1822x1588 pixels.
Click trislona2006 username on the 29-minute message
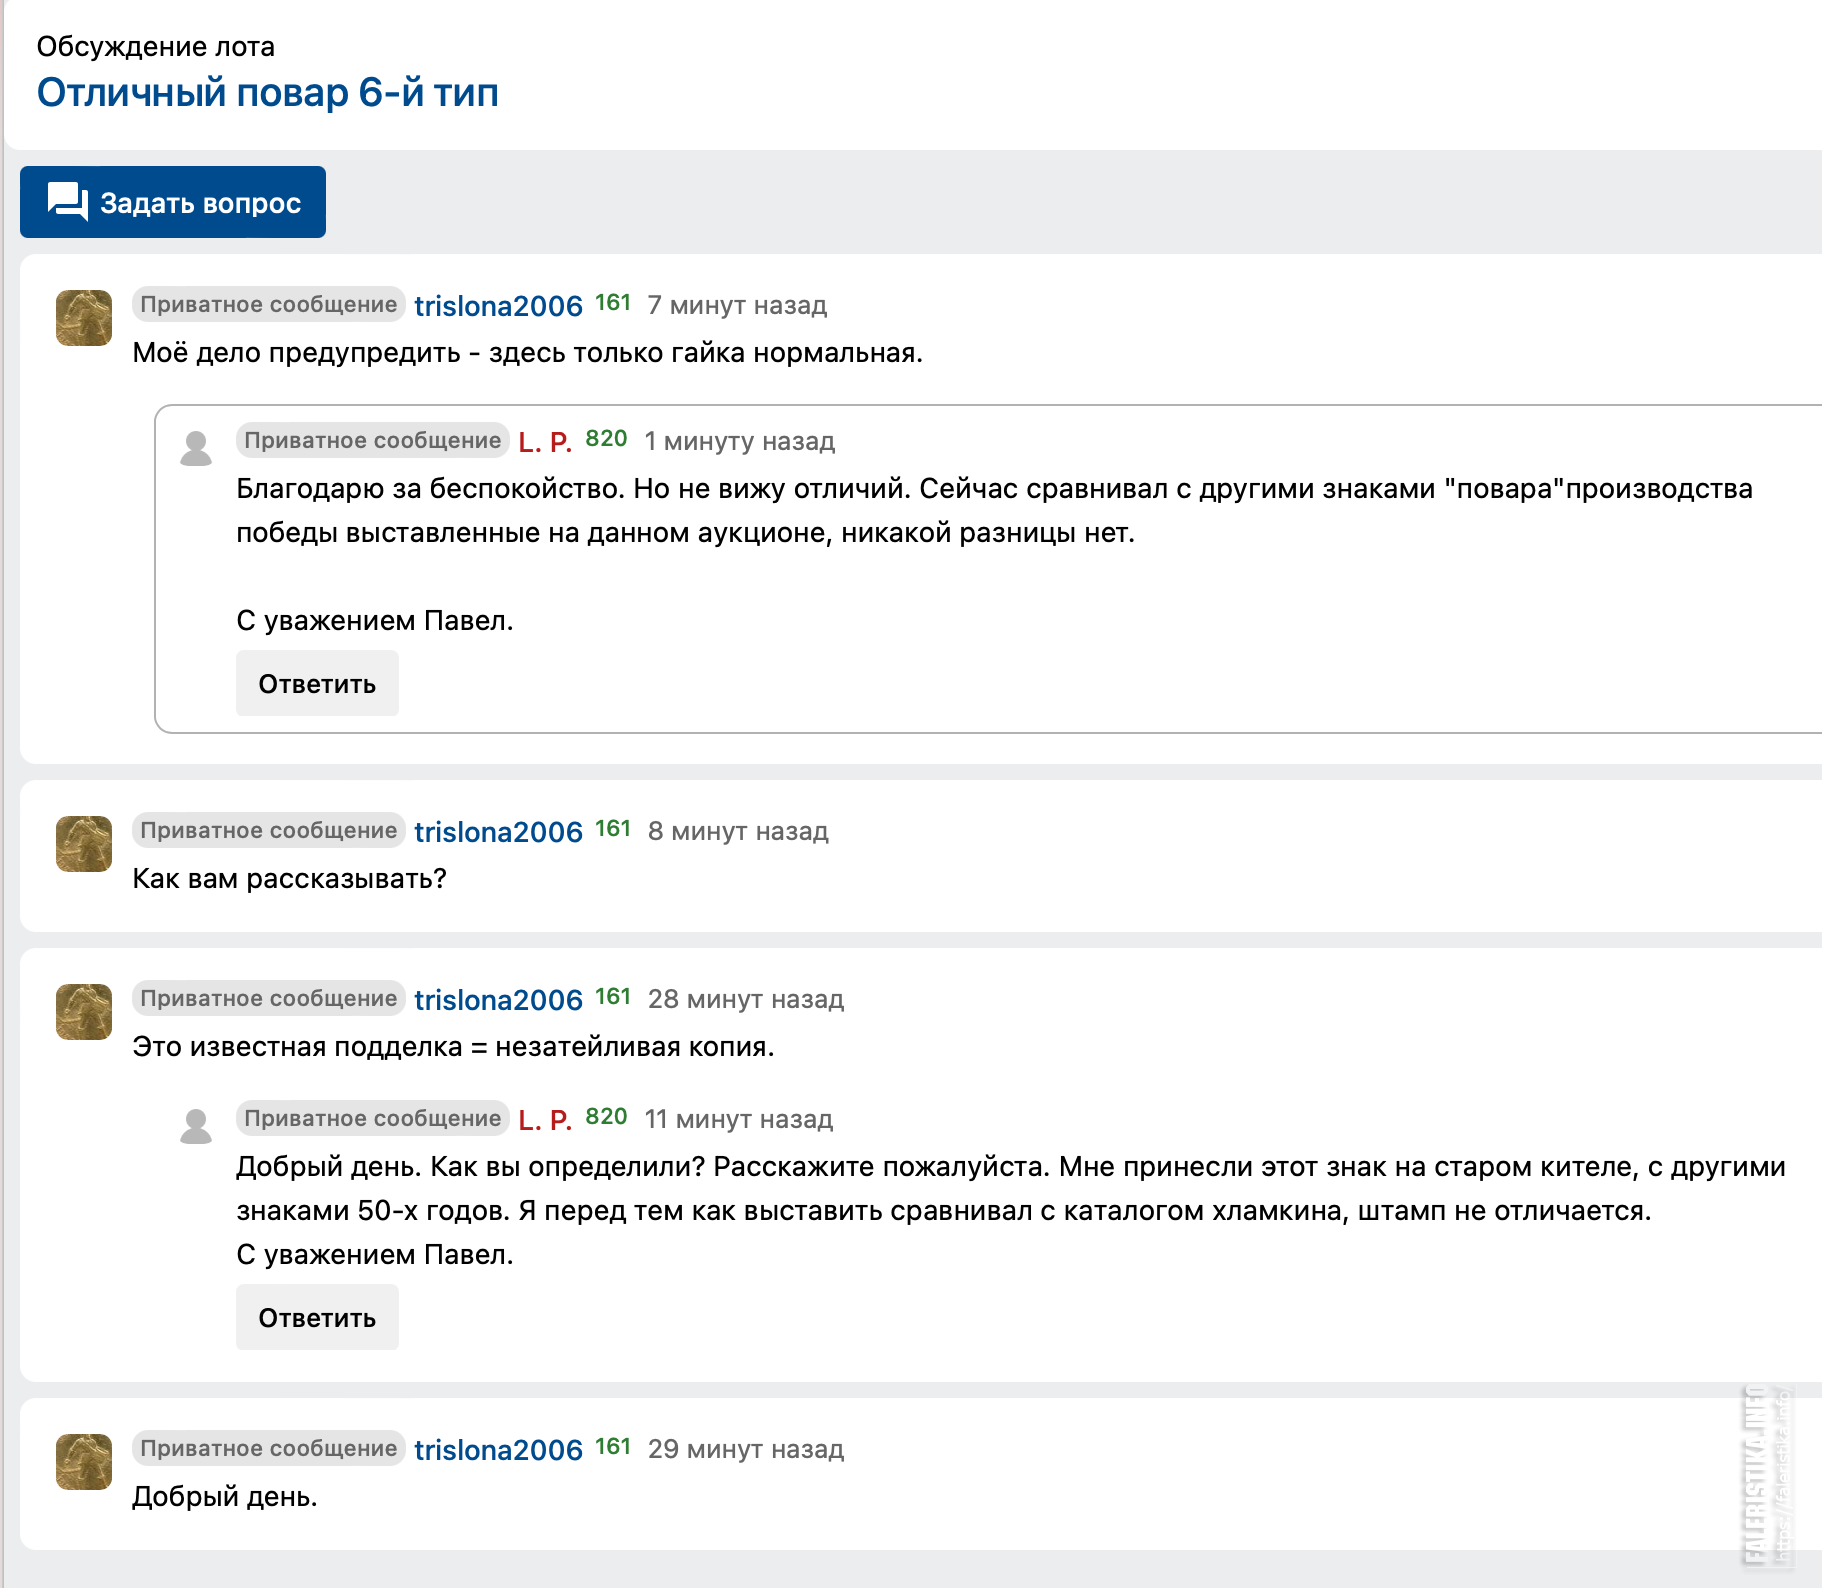tap(498, 1450)
